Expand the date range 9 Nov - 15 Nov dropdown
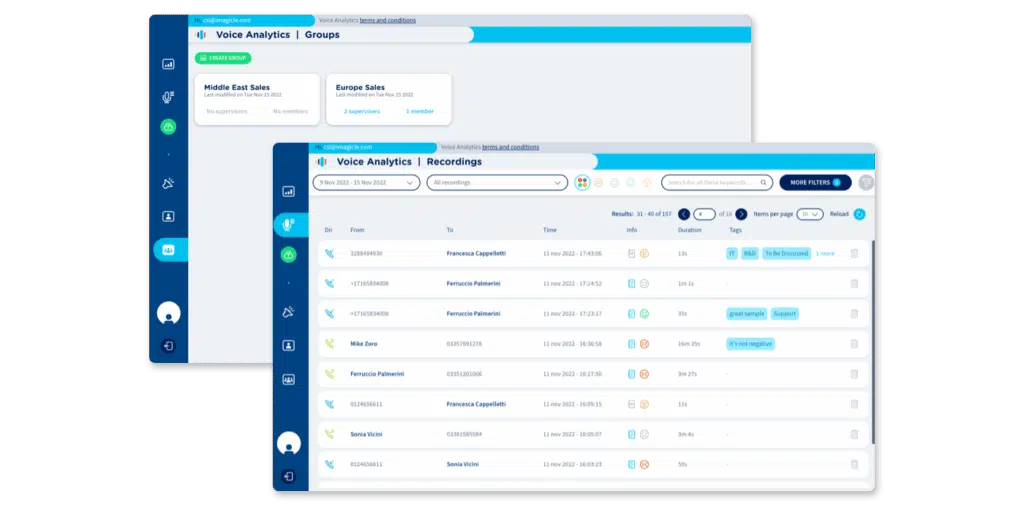1024x505 pixels. [366, 183]
